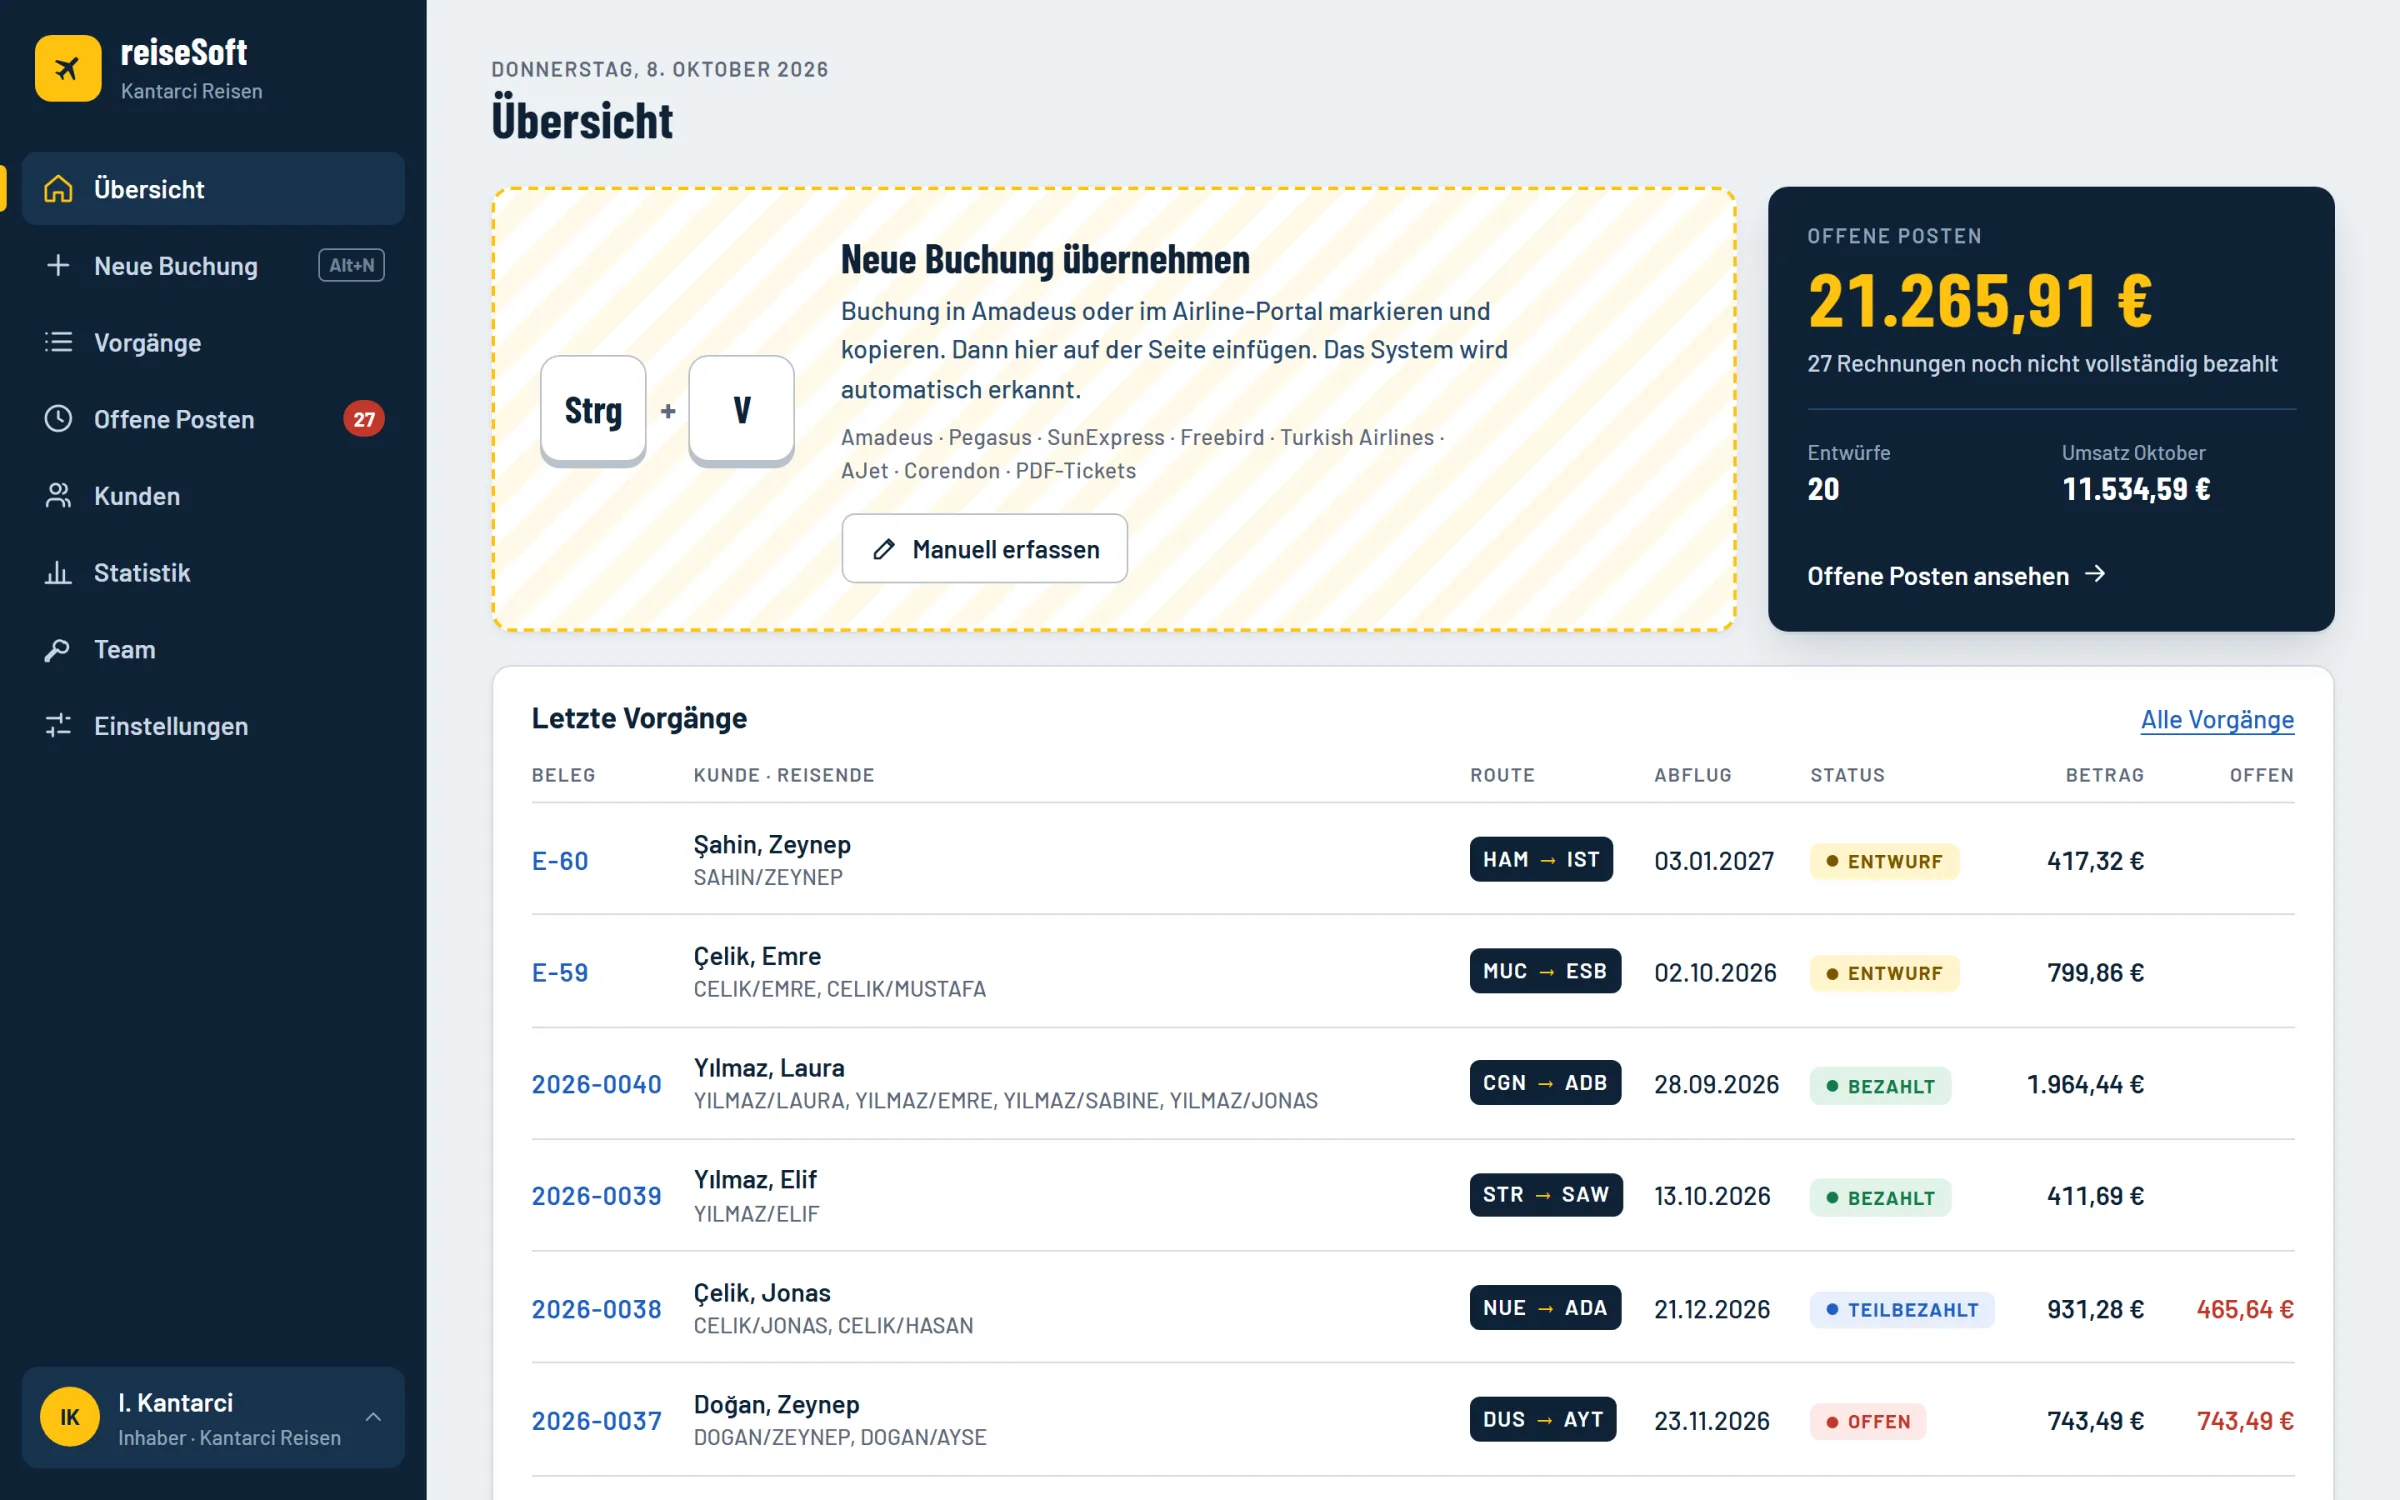Click the clock icon for Offene Posten
Image resolution: width=2400 pixels, height=1500 pixels.
[x=58, y=419]
